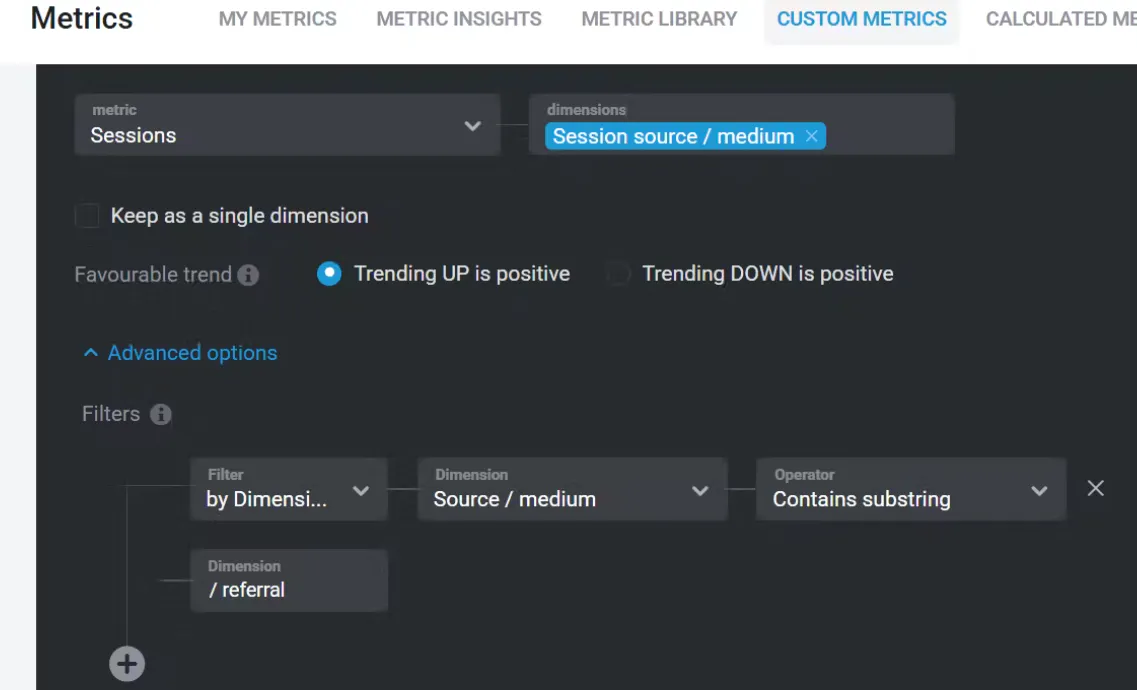Remove the Session source / medium chip
The width and height of the screenshot is (1137, 690).
point(812,136)
